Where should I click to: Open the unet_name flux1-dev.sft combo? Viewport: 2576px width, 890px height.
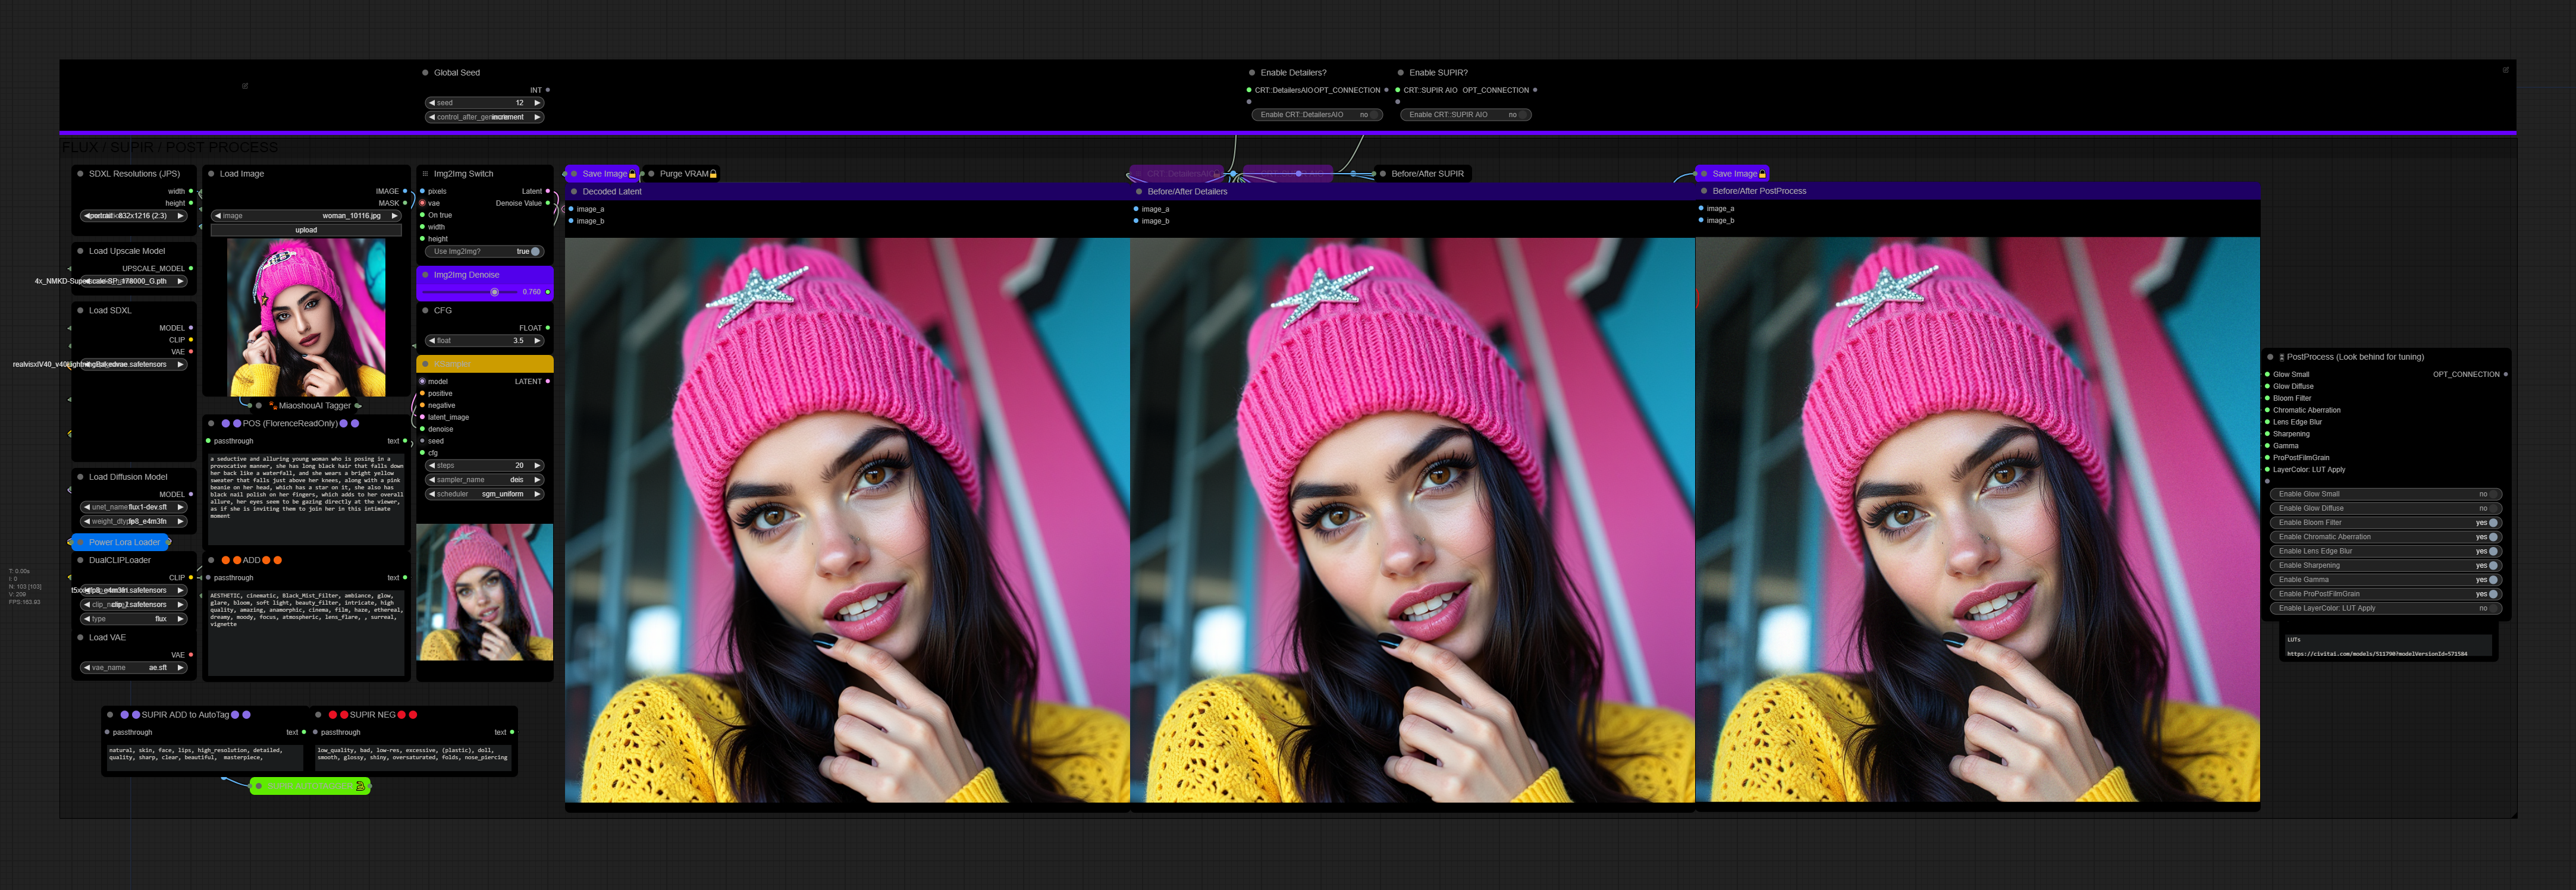pos(134,507)
